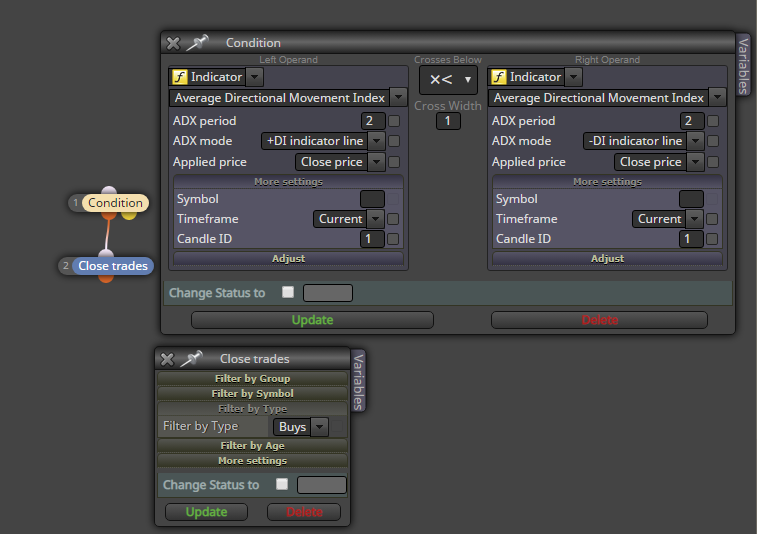Click the top input connector of Condition node

[109, 191]
